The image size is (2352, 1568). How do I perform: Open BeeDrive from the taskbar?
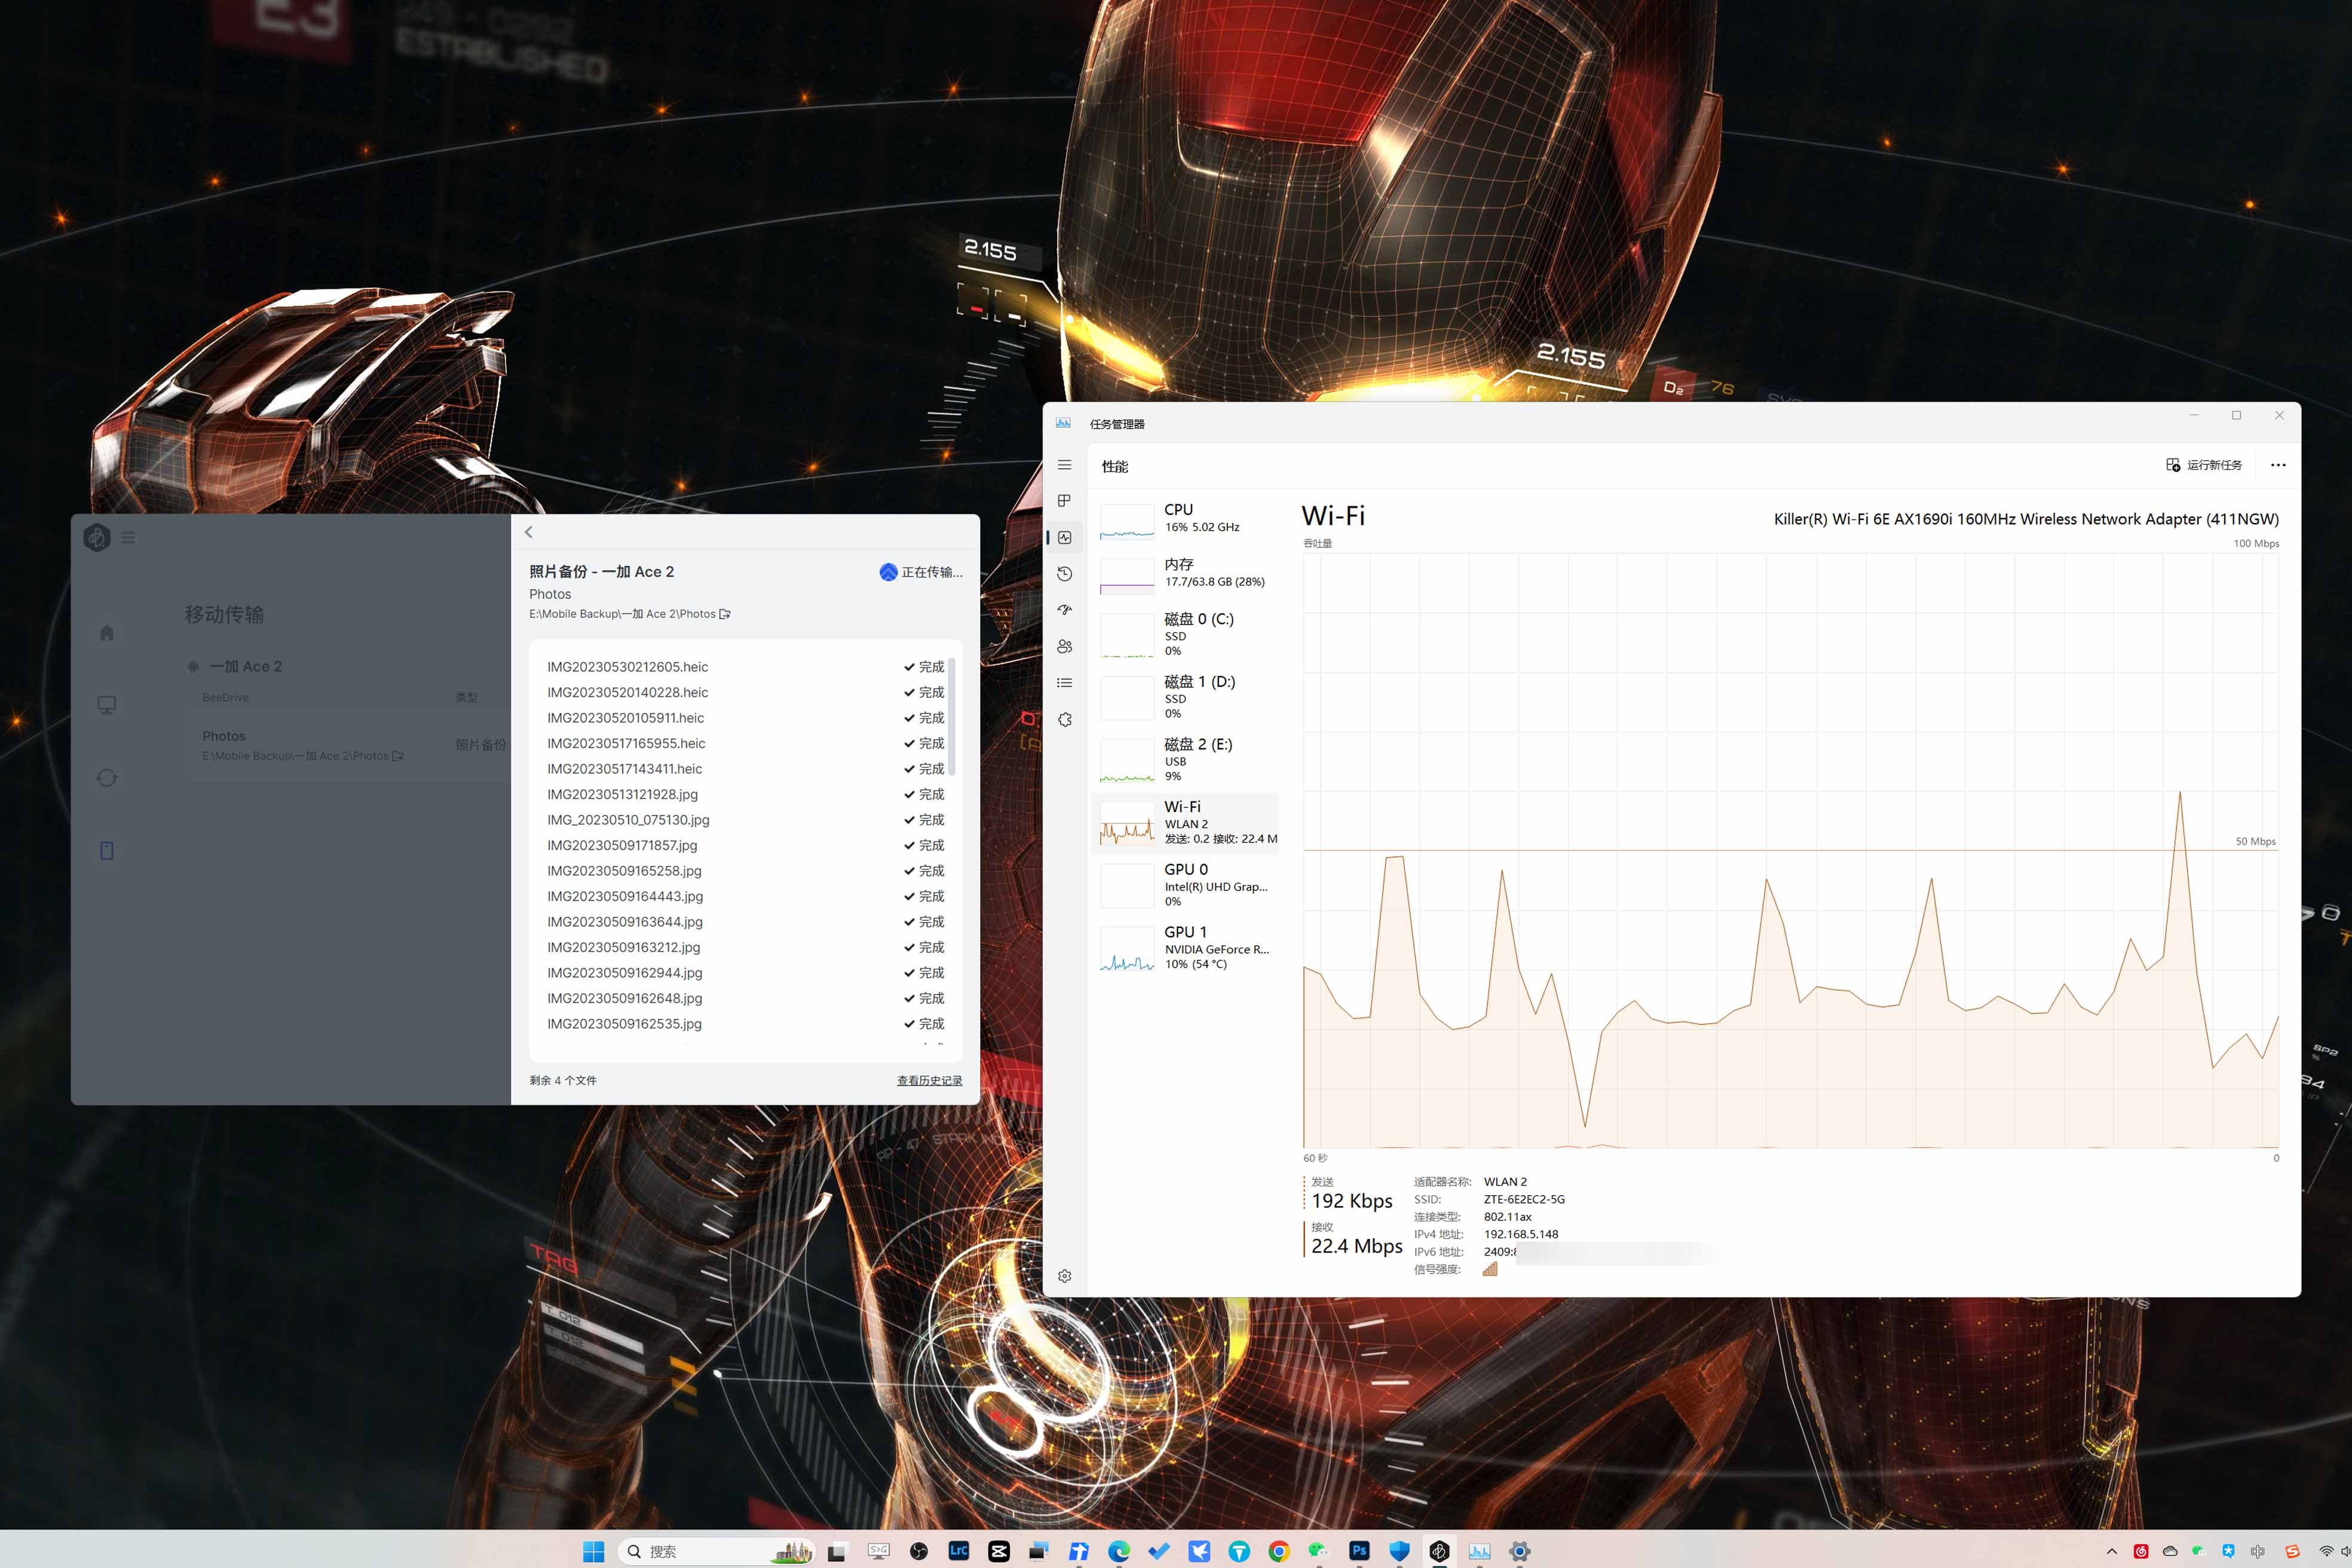click(1439, 1551)
